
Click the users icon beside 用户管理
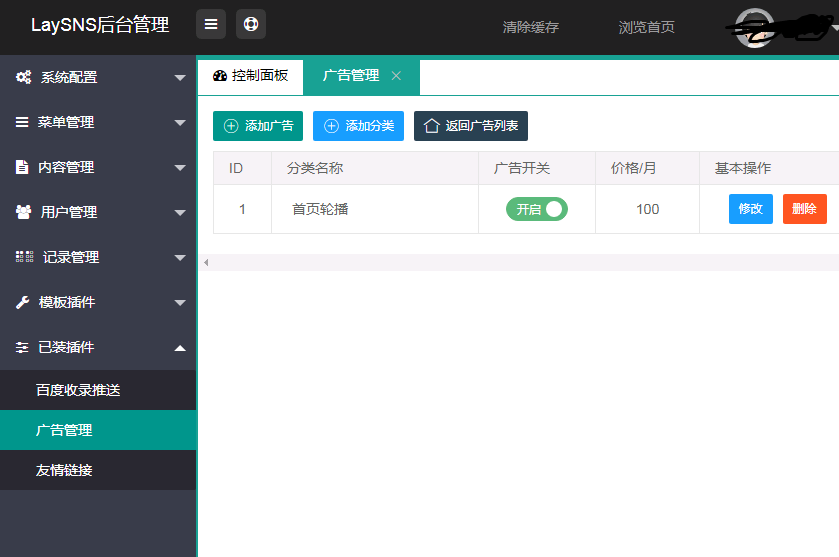23,212
